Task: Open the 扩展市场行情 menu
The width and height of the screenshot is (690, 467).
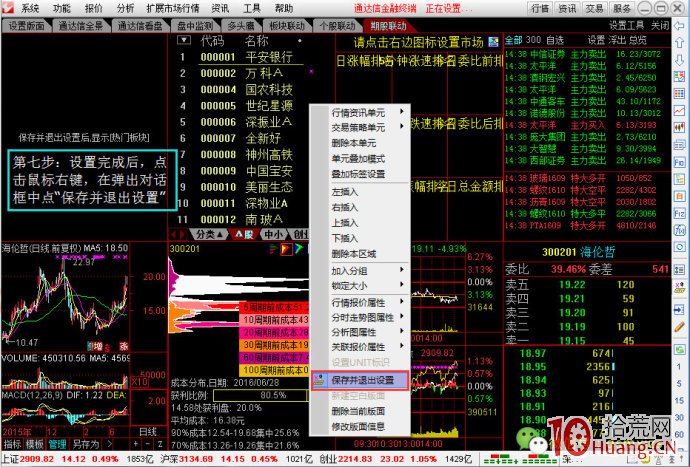Action: tap(172, 8)
